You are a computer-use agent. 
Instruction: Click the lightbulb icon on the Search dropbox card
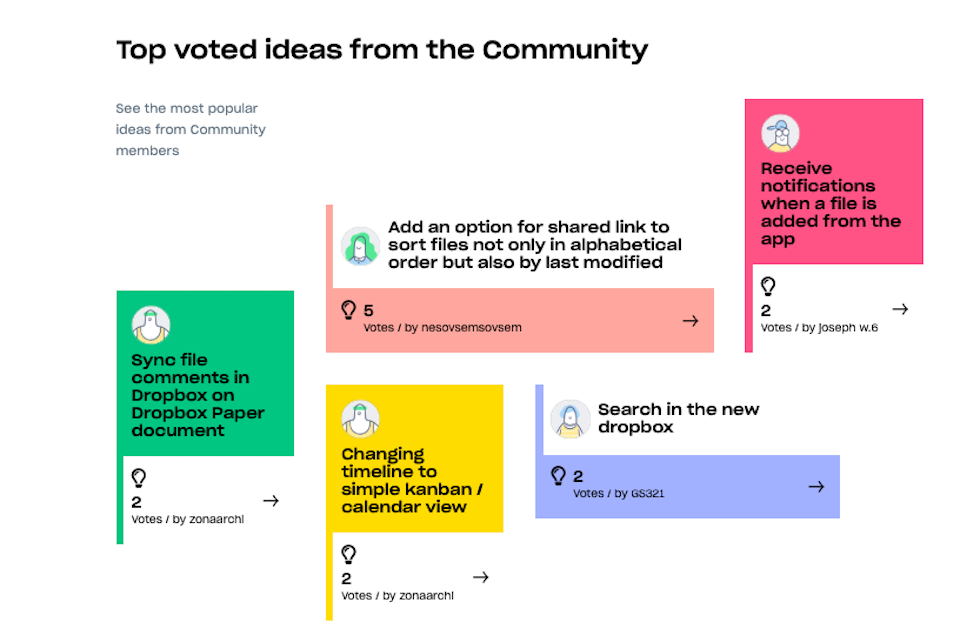coord(559,476)
